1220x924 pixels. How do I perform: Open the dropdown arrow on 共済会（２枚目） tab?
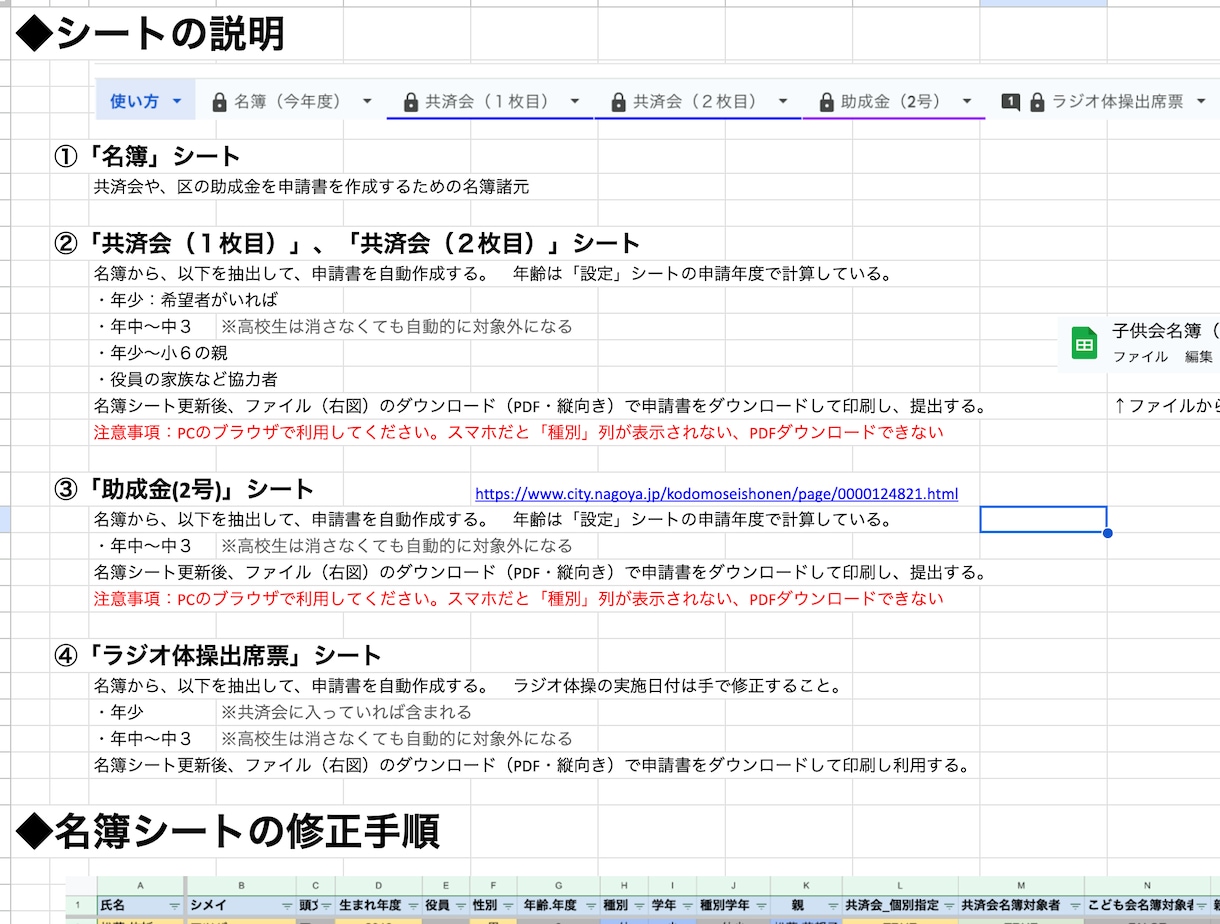point(783,102)
